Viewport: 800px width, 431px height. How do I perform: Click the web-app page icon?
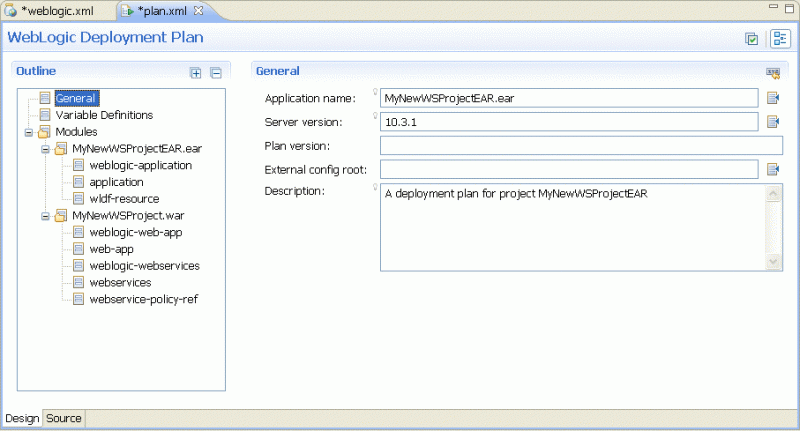[78, 248]
